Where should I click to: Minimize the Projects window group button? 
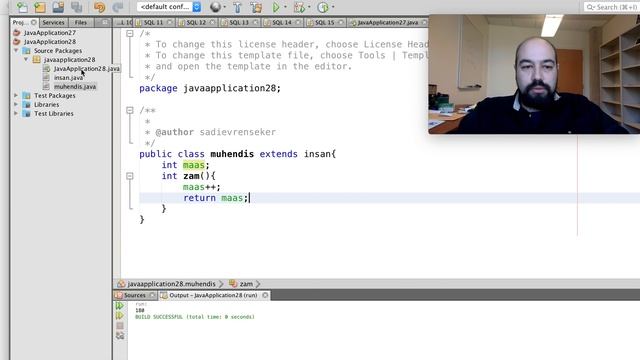pos(105,22)
